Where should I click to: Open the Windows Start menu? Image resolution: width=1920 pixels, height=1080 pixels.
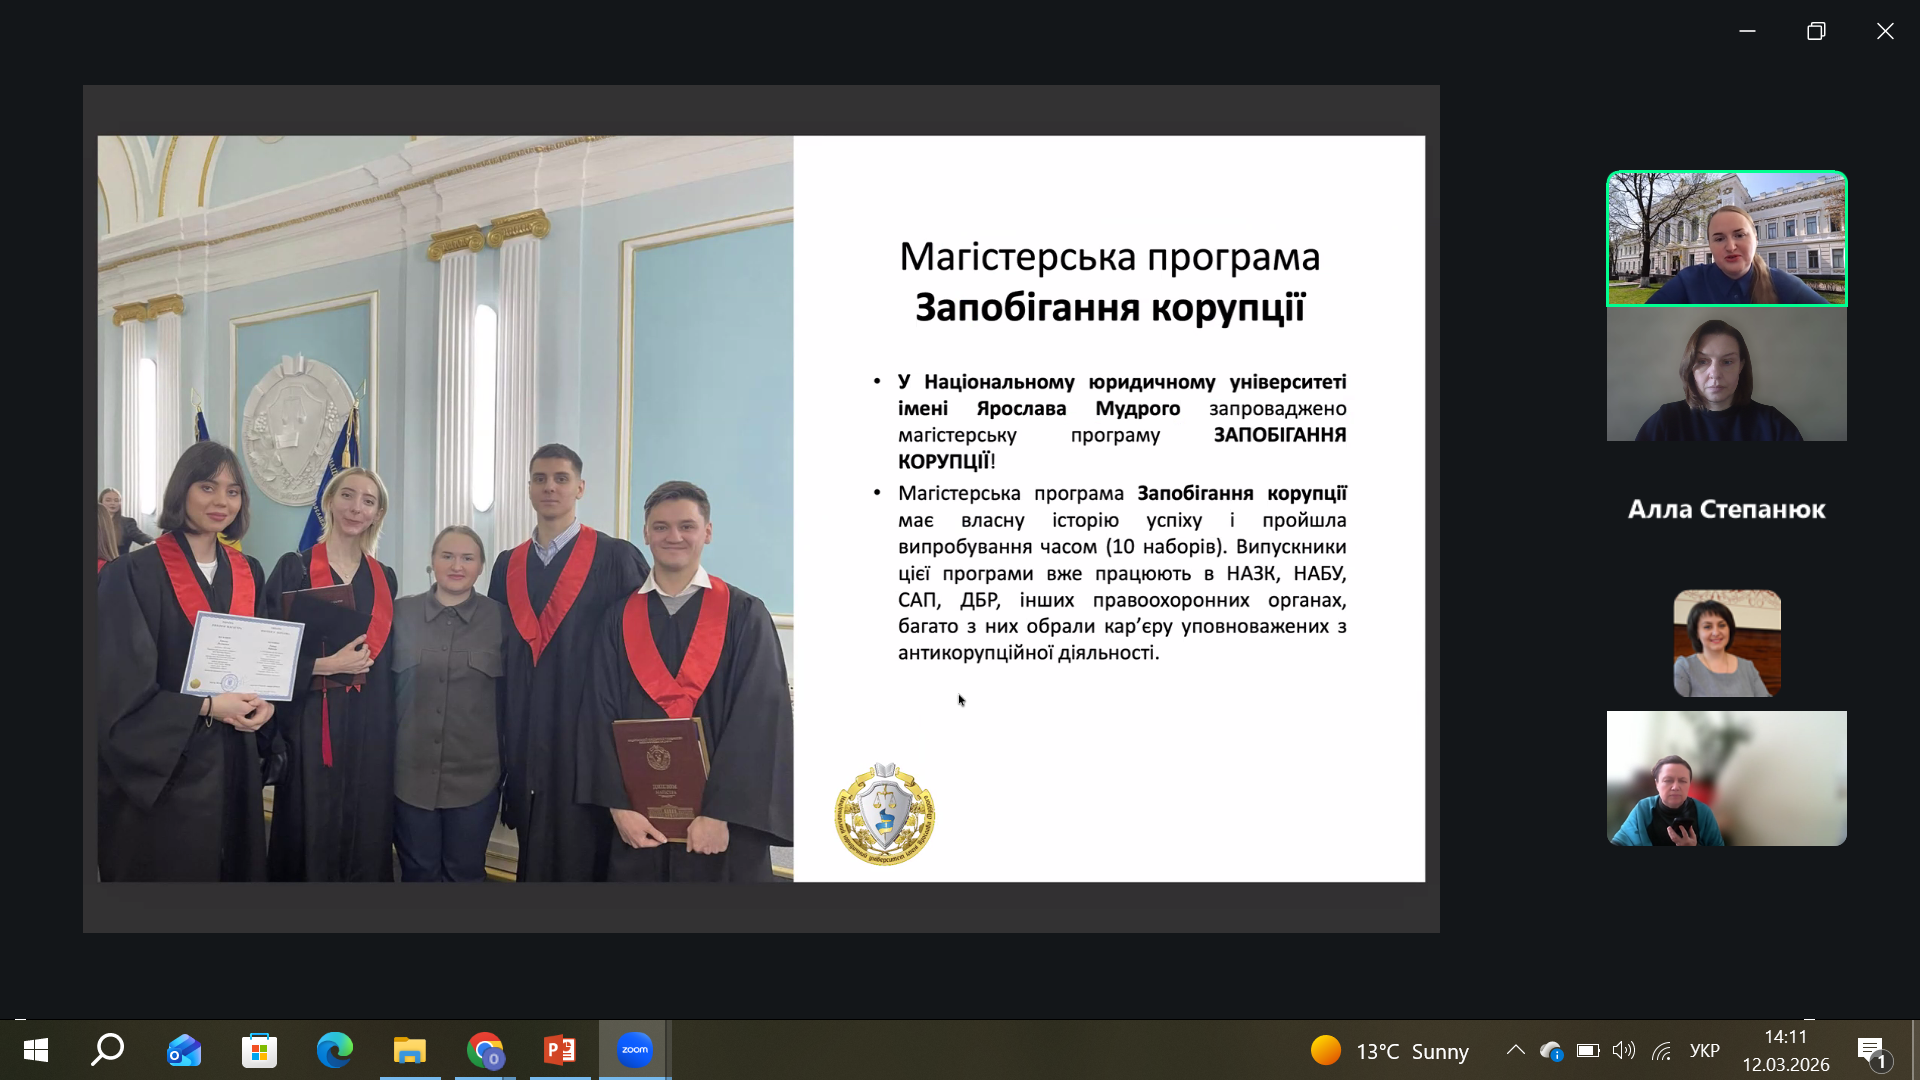tap(36, 1050)
